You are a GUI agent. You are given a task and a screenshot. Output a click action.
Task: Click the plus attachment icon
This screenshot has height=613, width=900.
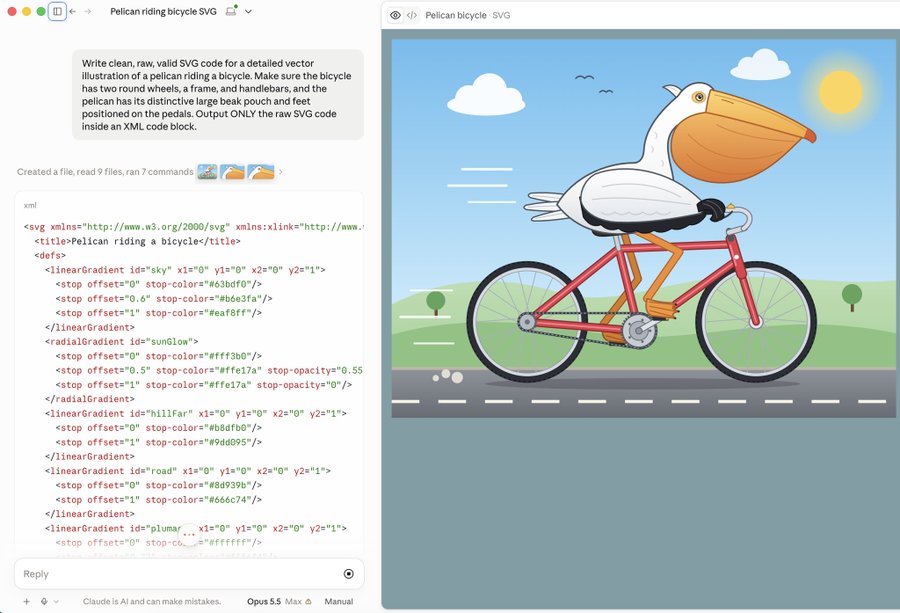tap(26, 602)
